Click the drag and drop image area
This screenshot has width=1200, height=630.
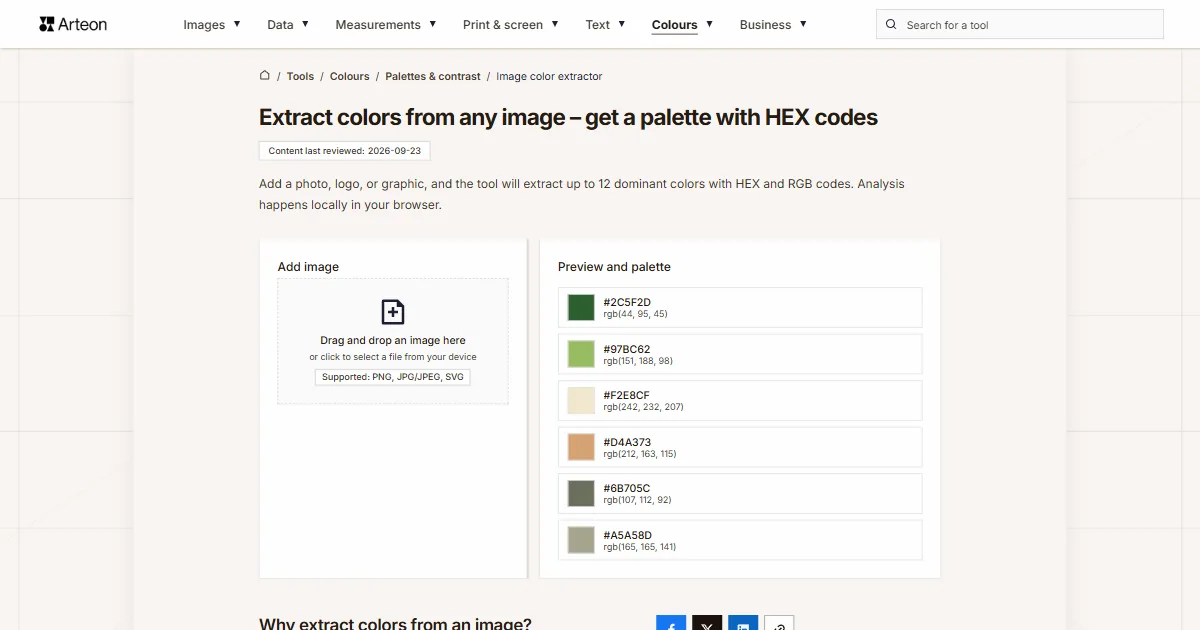coord(393,341)
